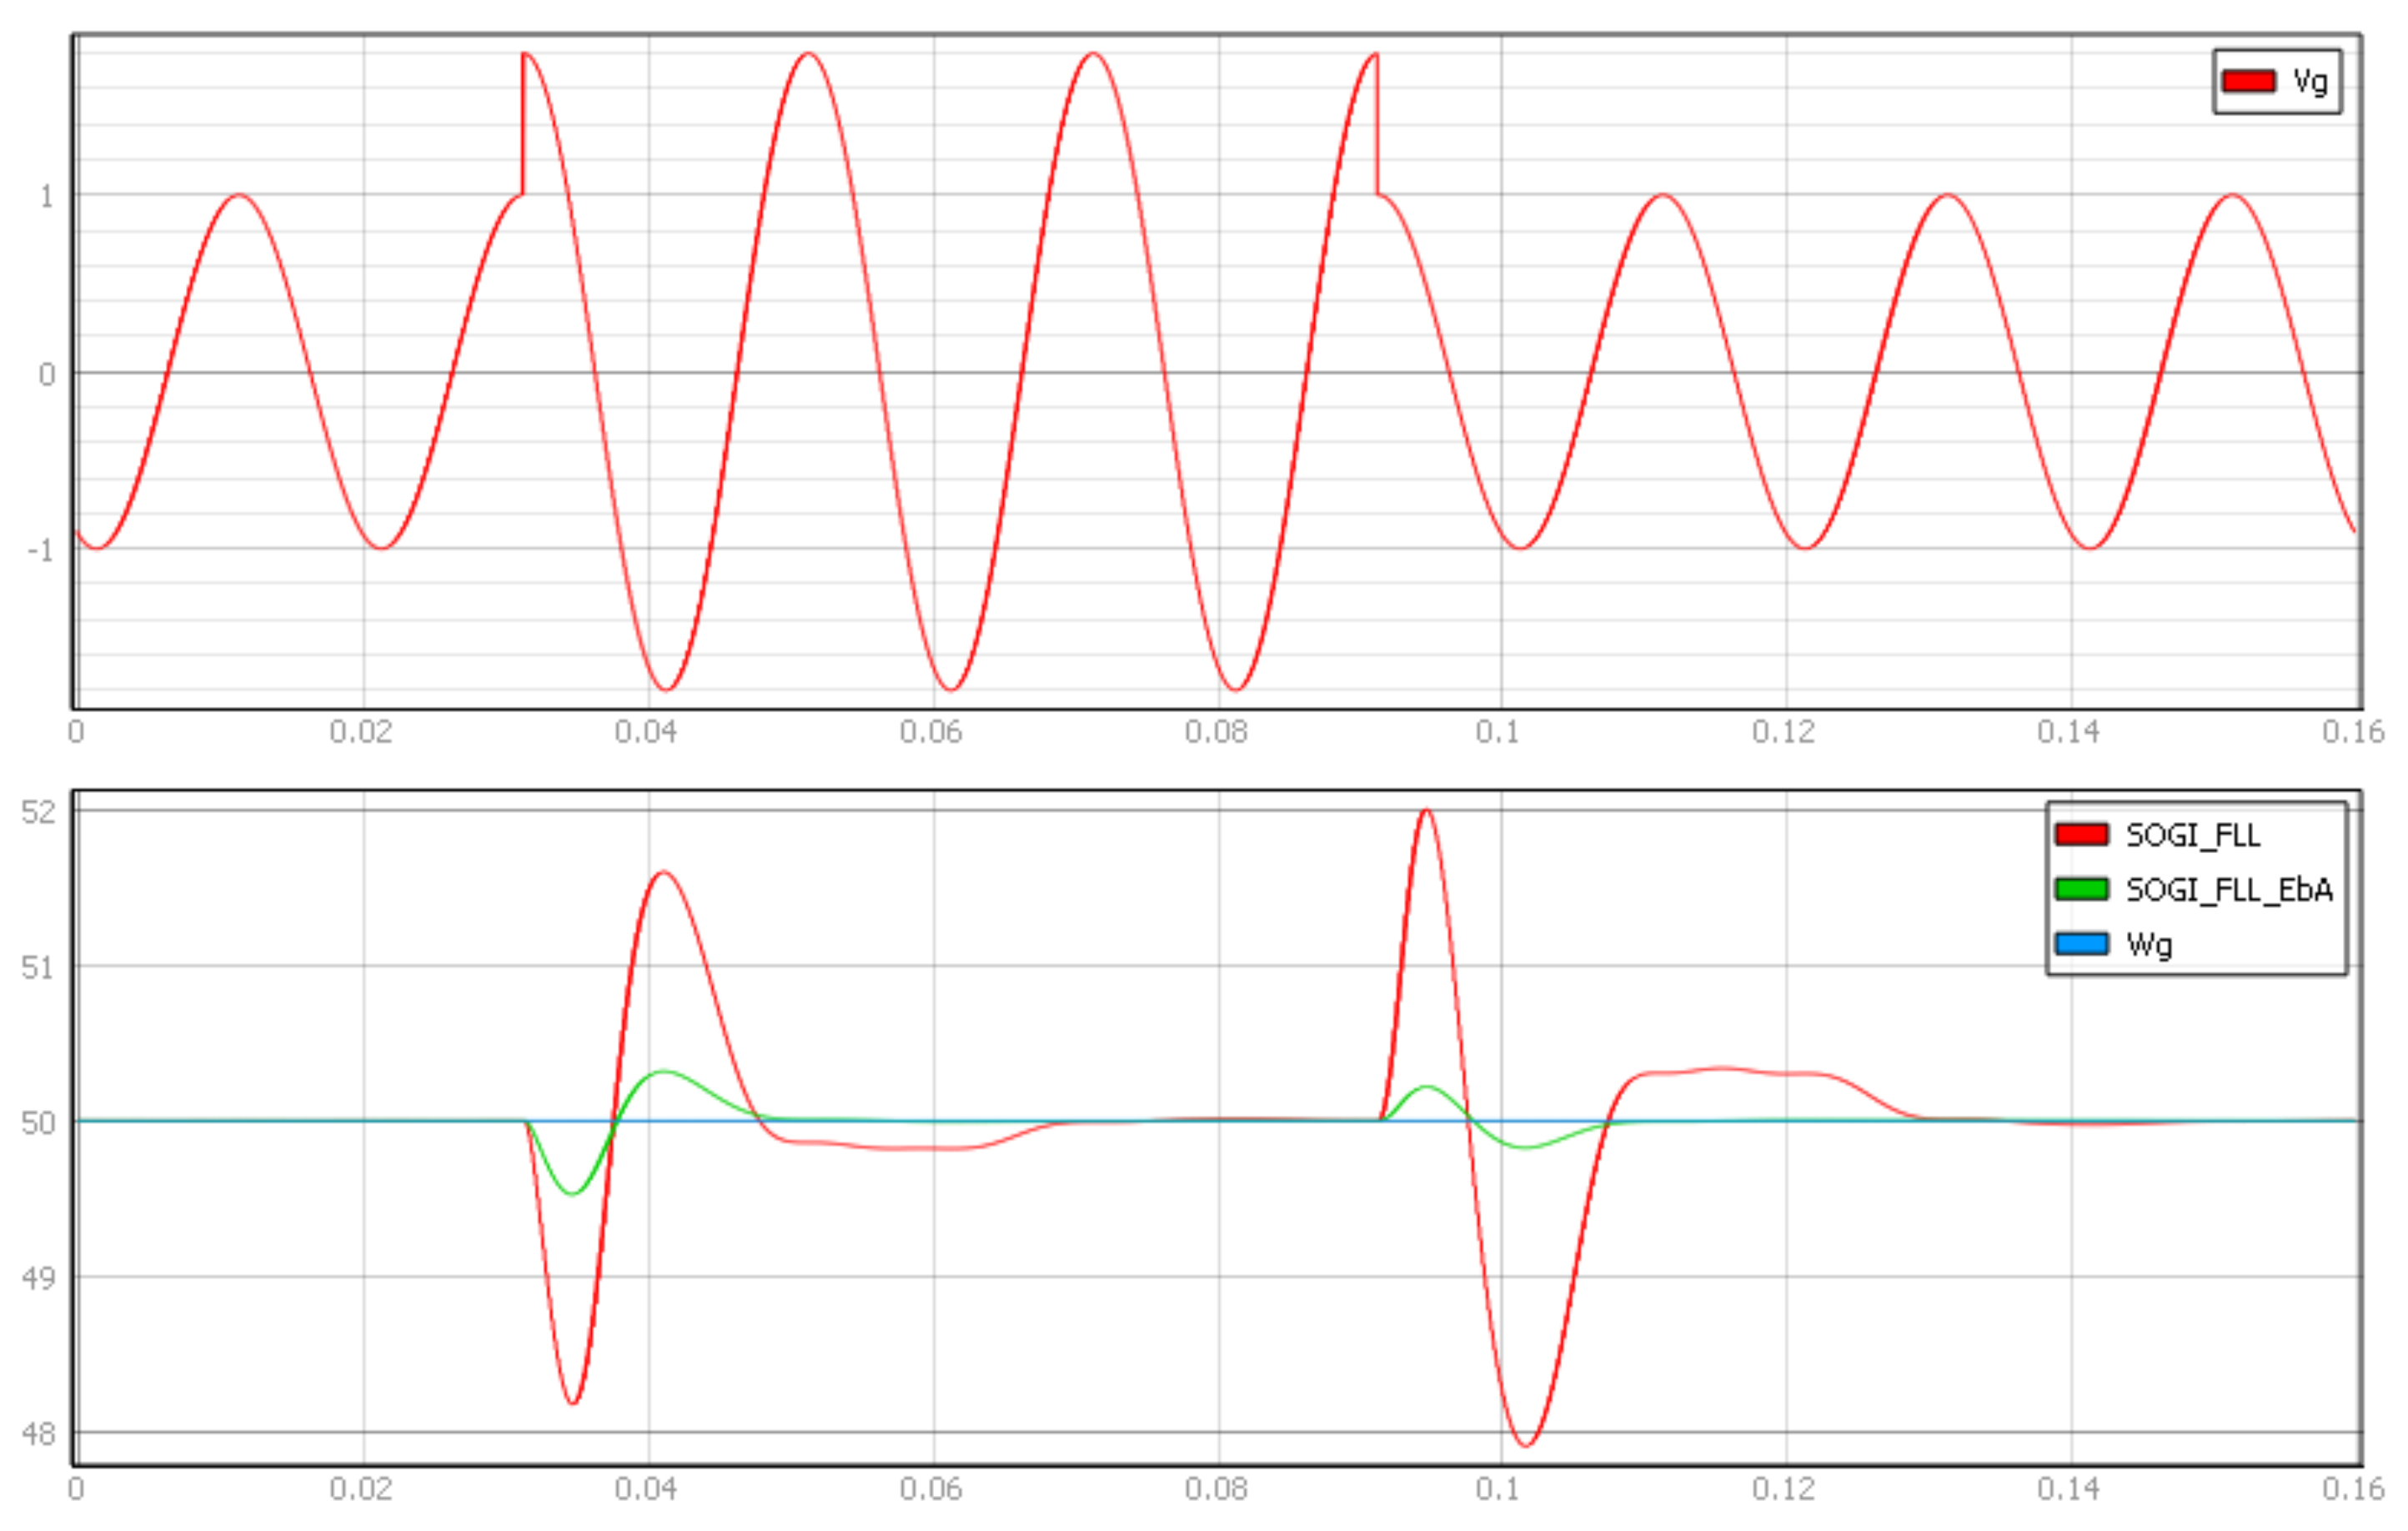
Task: Click the 0.04 tick label on lower plot
Action: [x=646, y=1489]
